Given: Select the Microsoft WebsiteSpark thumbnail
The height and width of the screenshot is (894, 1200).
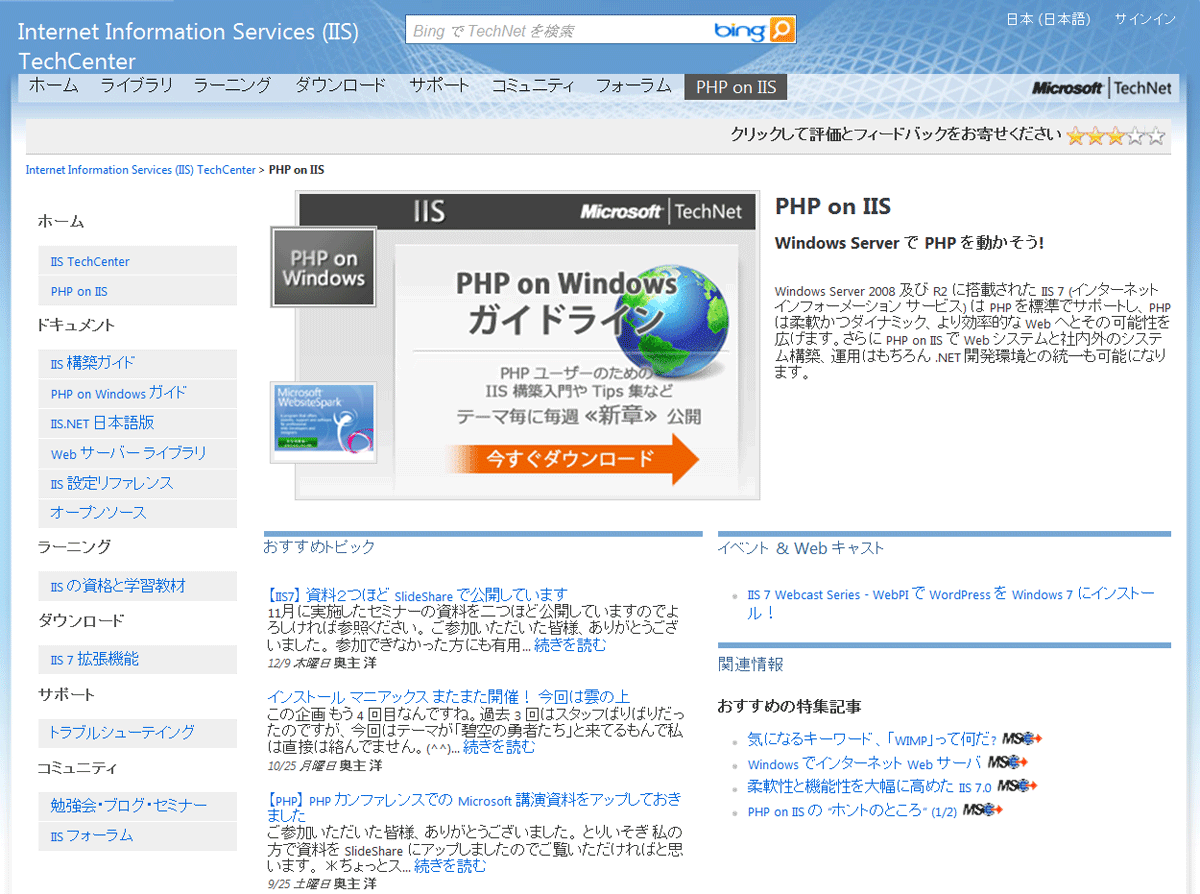Looking at the screenshot, I should (323, 422).
